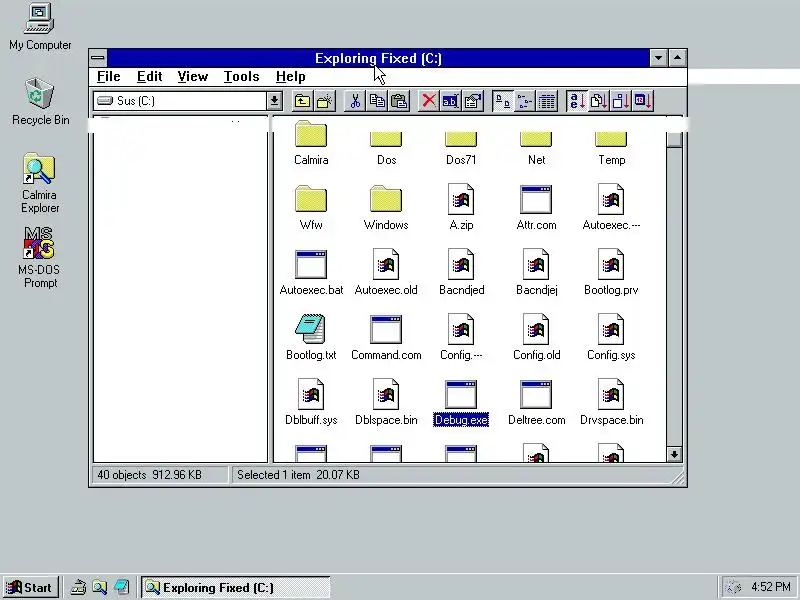The height and width of the screenshot is (600, 800).
Task: Sort files by type
Action: [x=598, y=101]
